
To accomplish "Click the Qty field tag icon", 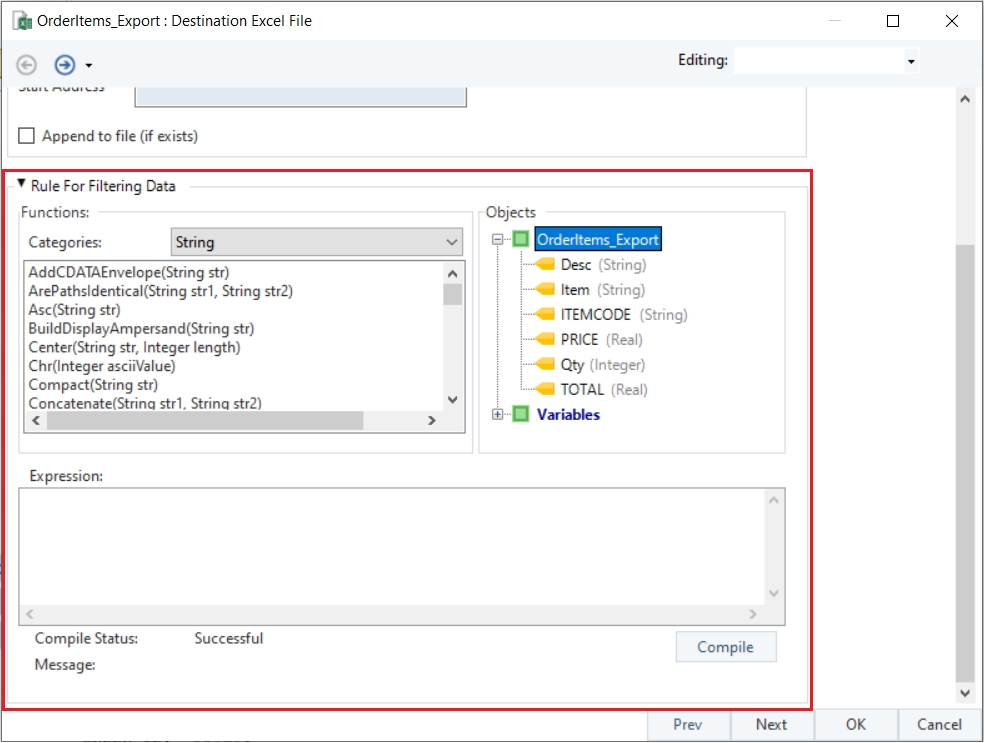I will coord(544,365).
